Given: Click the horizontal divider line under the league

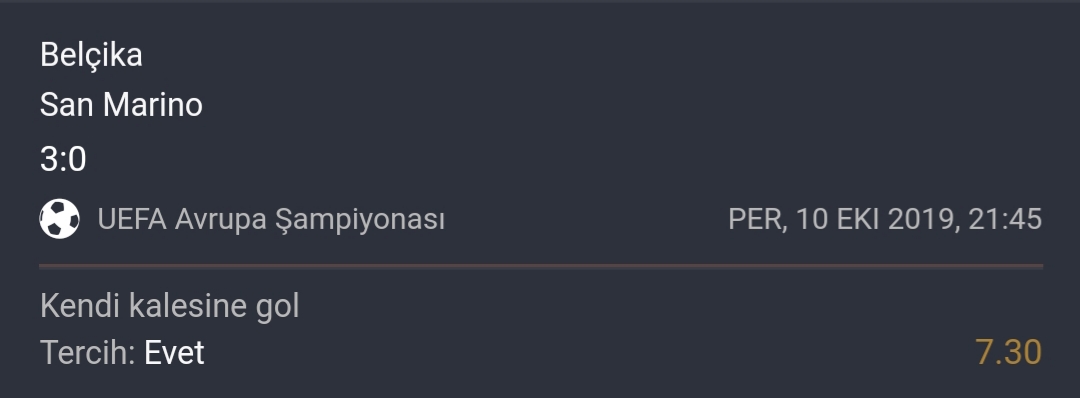Looking at the screenshot, I should (x=541, y=265).
